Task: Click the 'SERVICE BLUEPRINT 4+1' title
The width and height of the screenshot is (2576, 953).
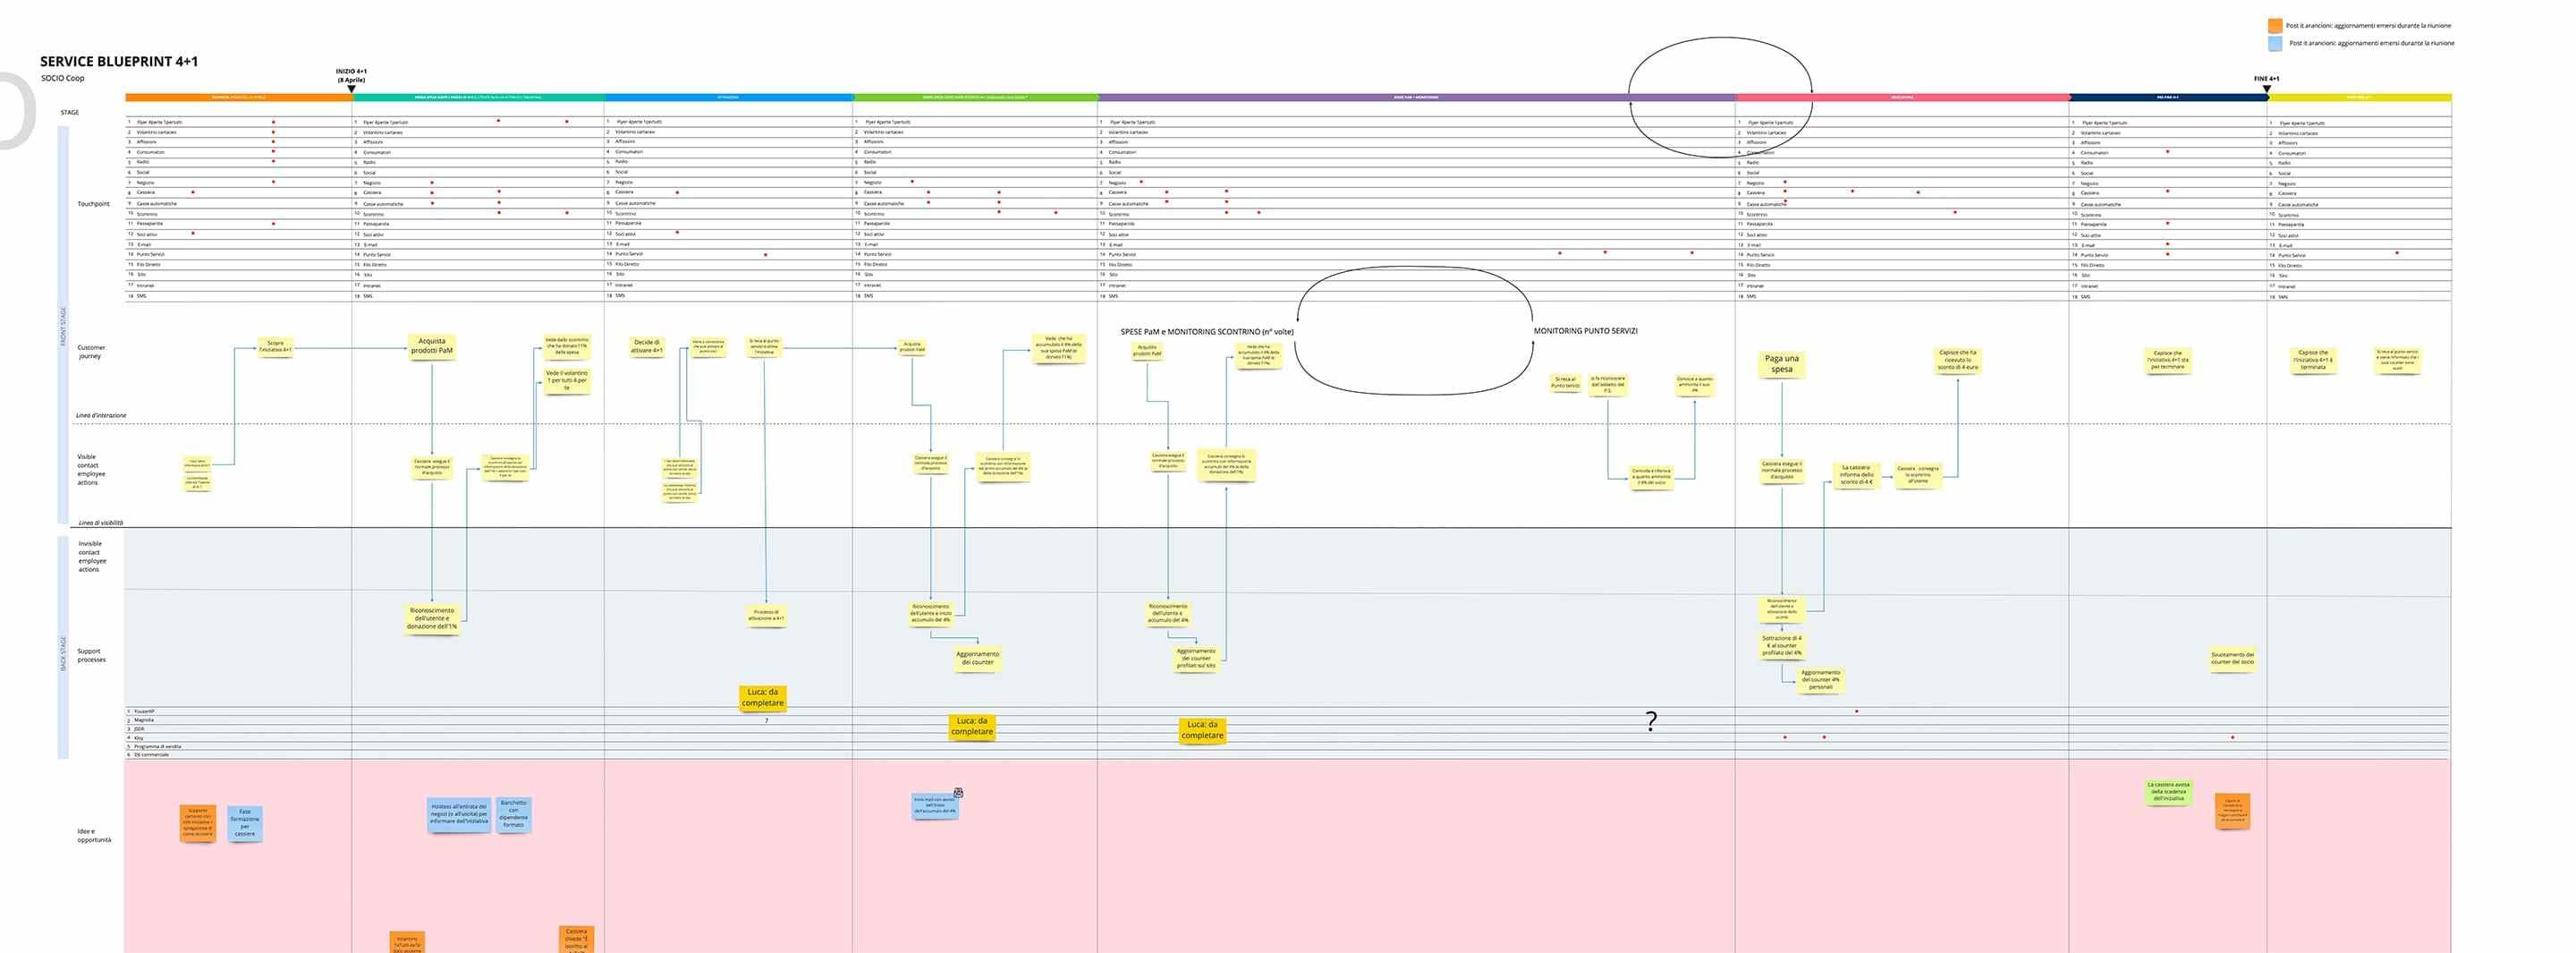Action: [x=119, y=60]
